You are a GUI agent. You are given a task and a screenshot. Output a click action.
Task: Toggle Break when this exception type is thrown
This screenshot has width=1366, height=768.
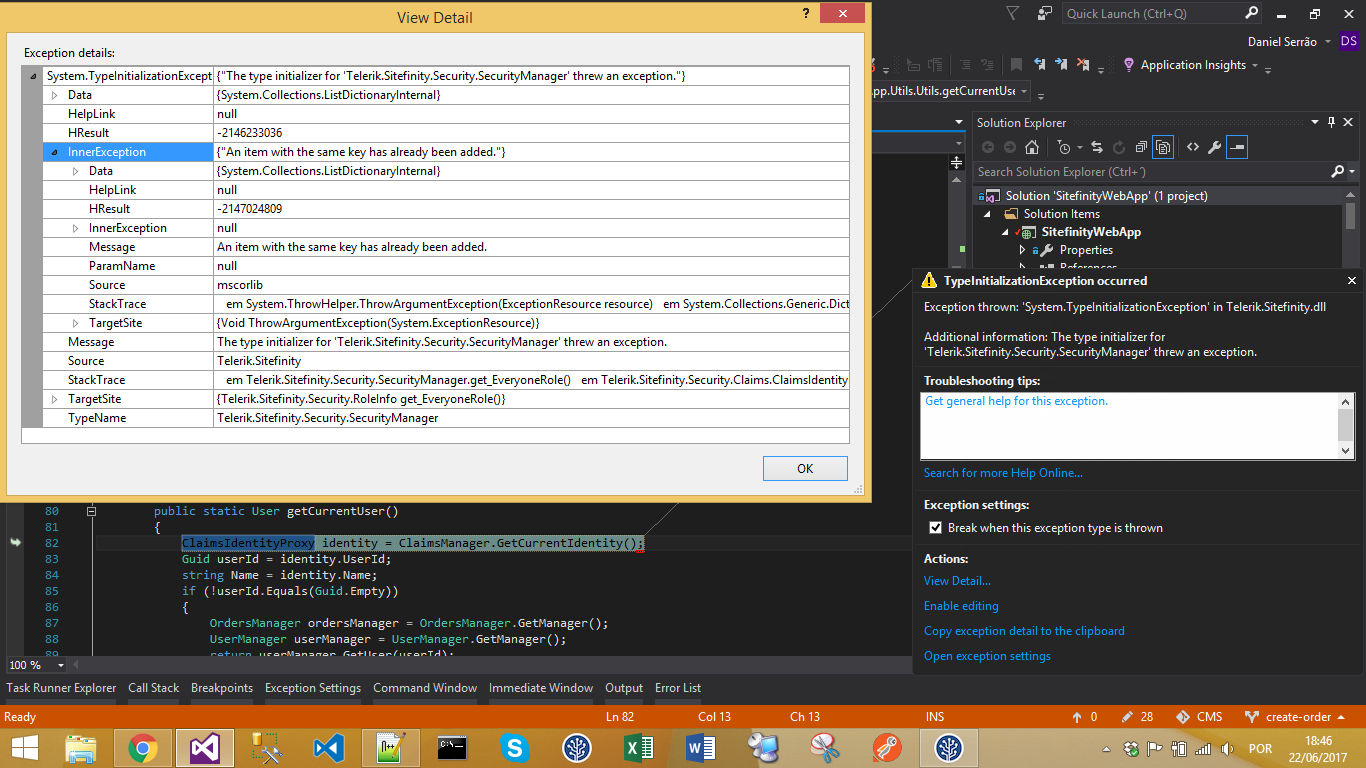coord(936,528)
